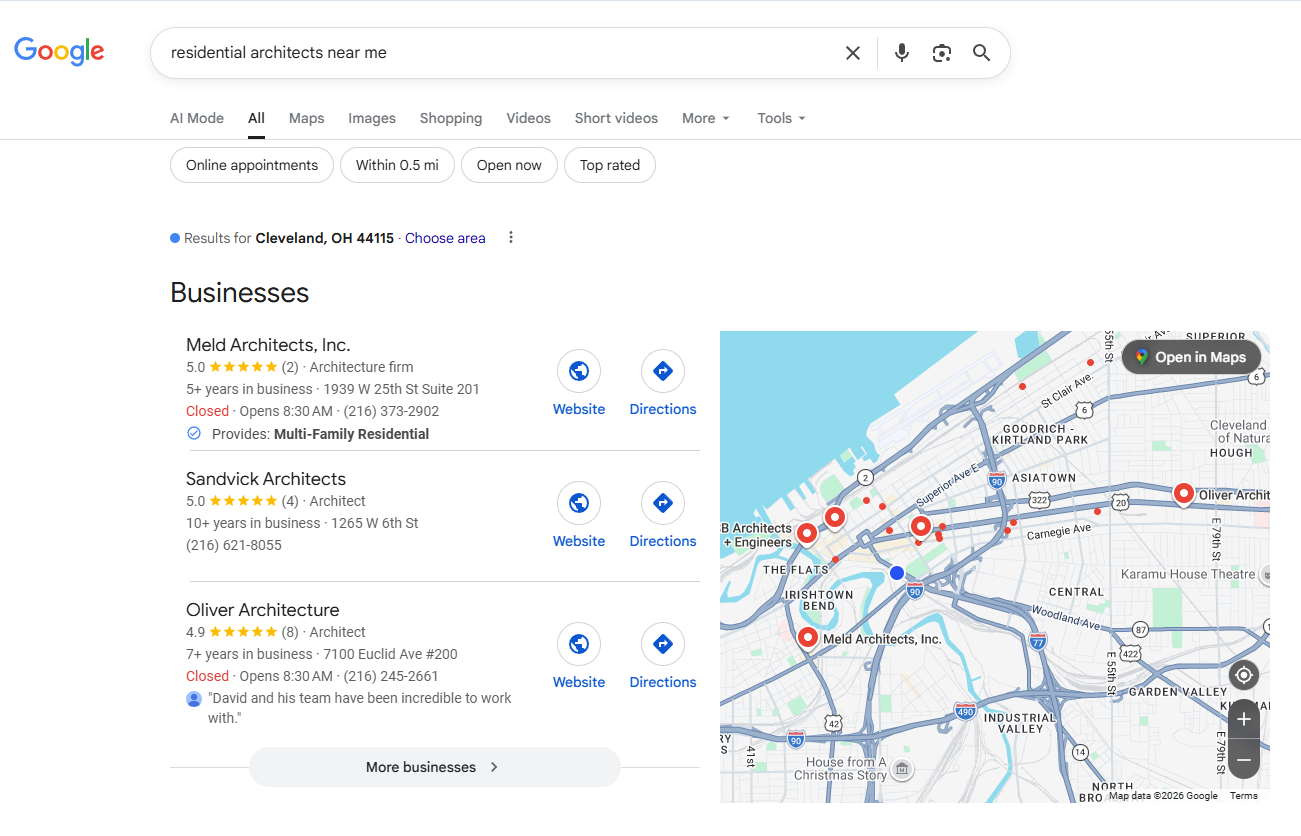Start voice search with microphone icon
Screen dimensions: 1301x836
(x=901, y=53)
